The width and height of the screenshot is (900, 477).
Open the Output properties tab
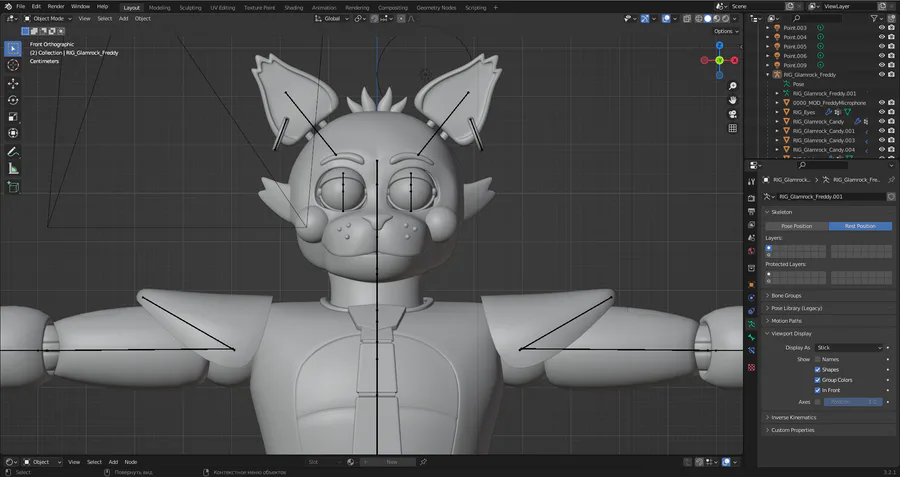point(751,211)
